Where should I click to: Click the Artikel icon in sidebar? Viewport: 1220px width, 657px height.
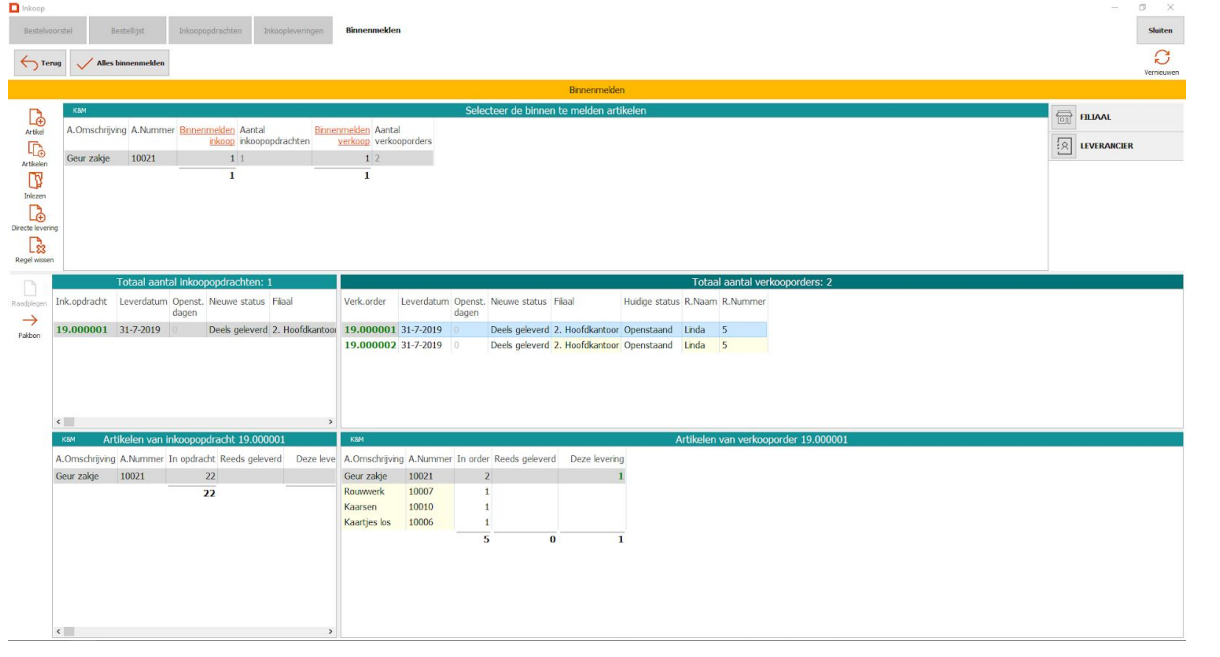[x=36, y=118]
